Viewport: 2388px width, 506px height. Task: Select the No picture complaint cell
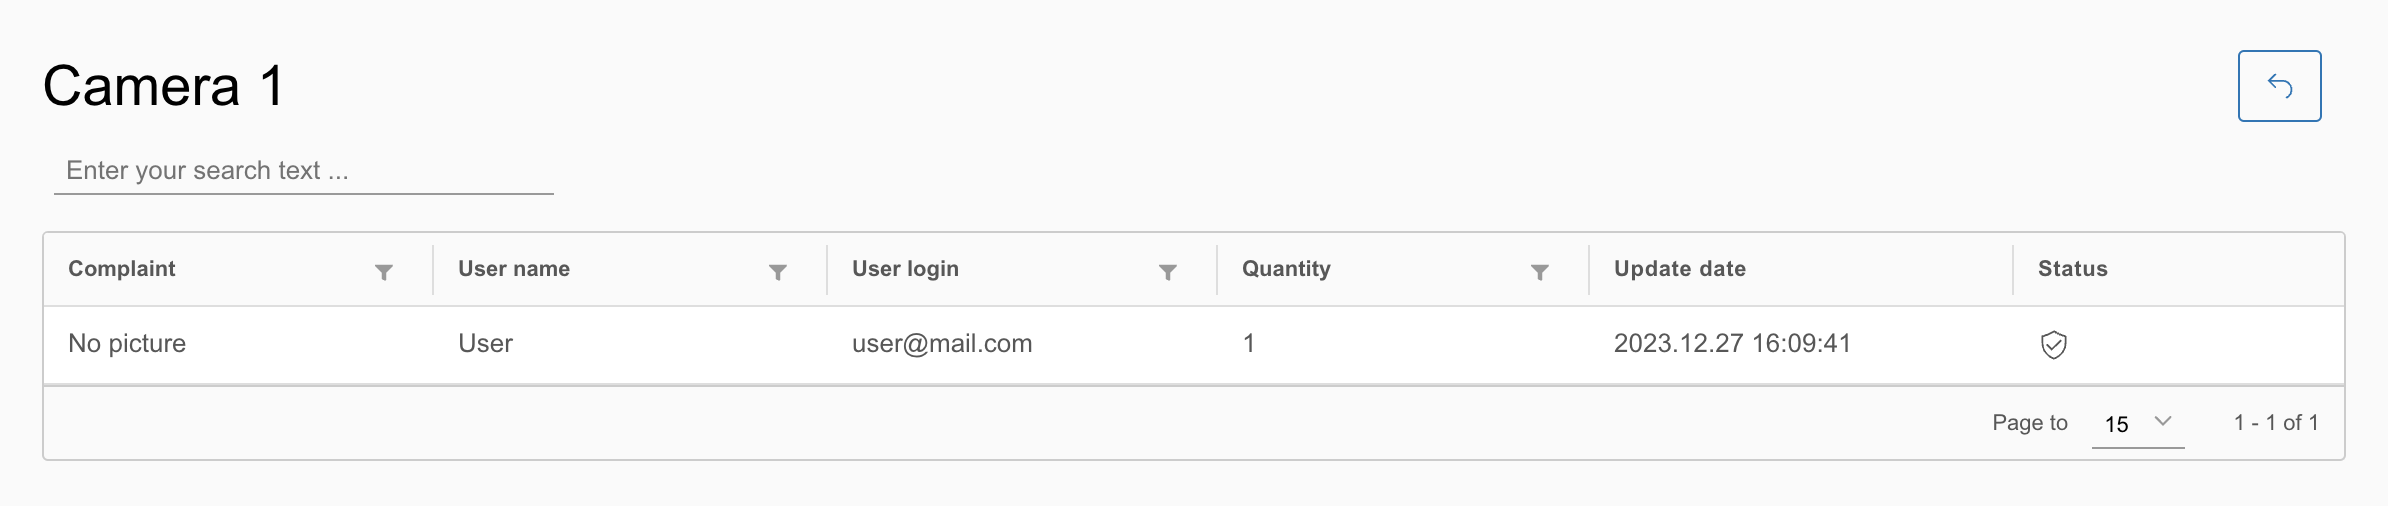pyautogui.click(x=127, y=344)
